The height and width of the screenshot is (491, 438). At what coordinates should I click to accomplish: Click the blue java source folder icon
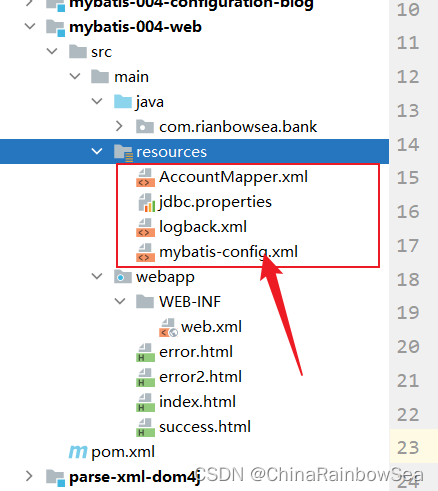[123, 102]
